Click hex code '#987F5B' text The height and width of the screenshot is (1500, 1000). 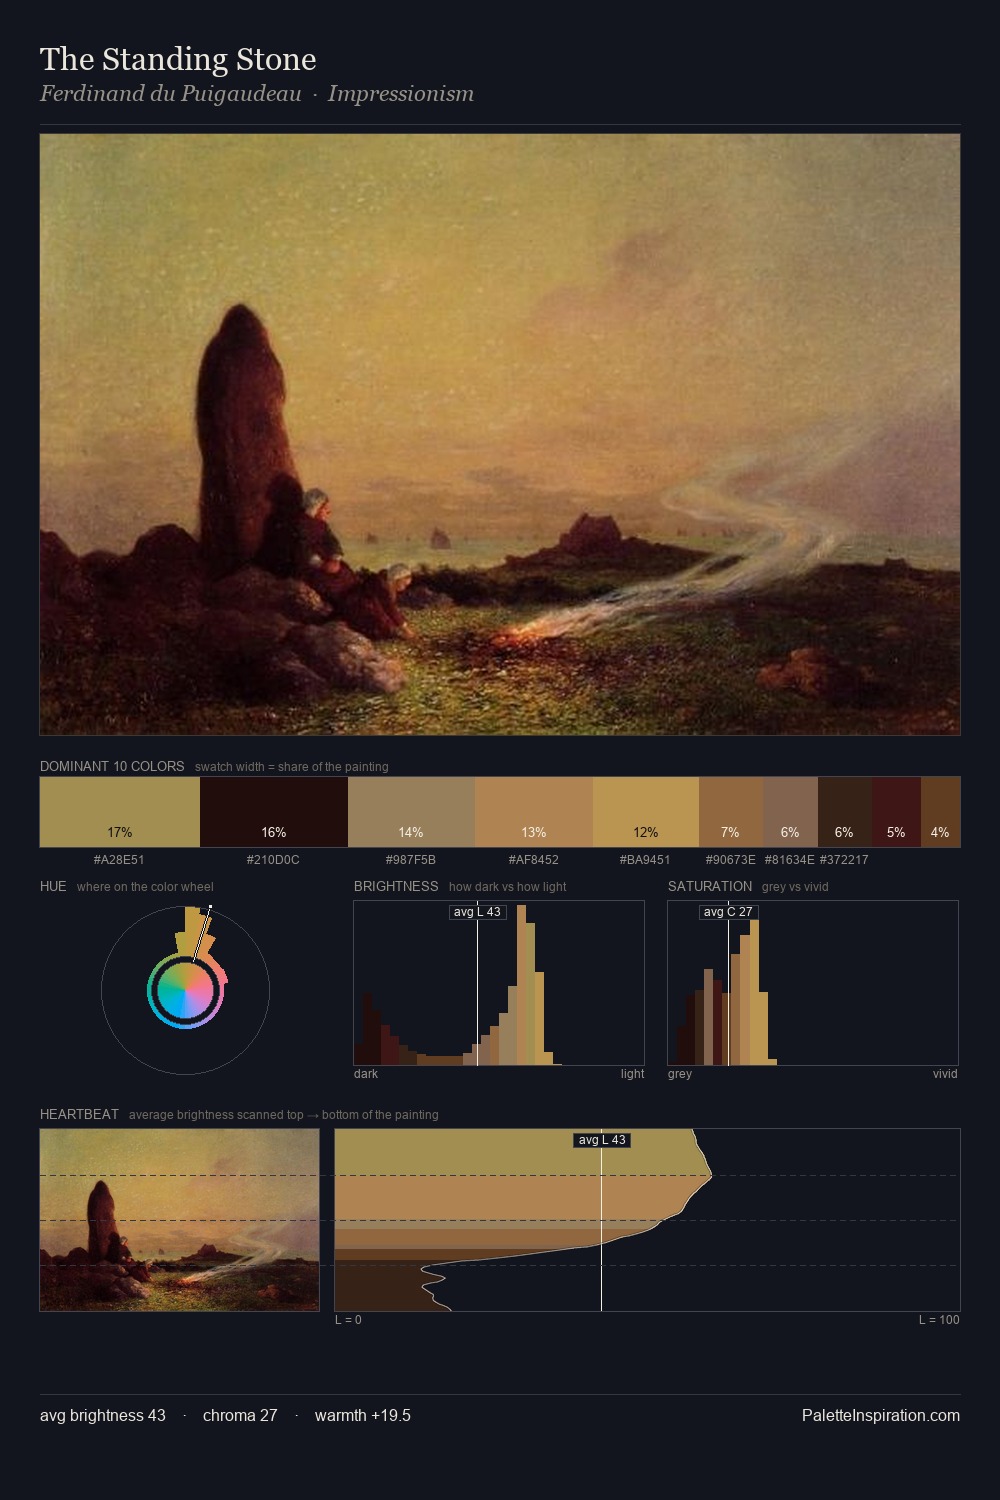[x=411, y=860]
